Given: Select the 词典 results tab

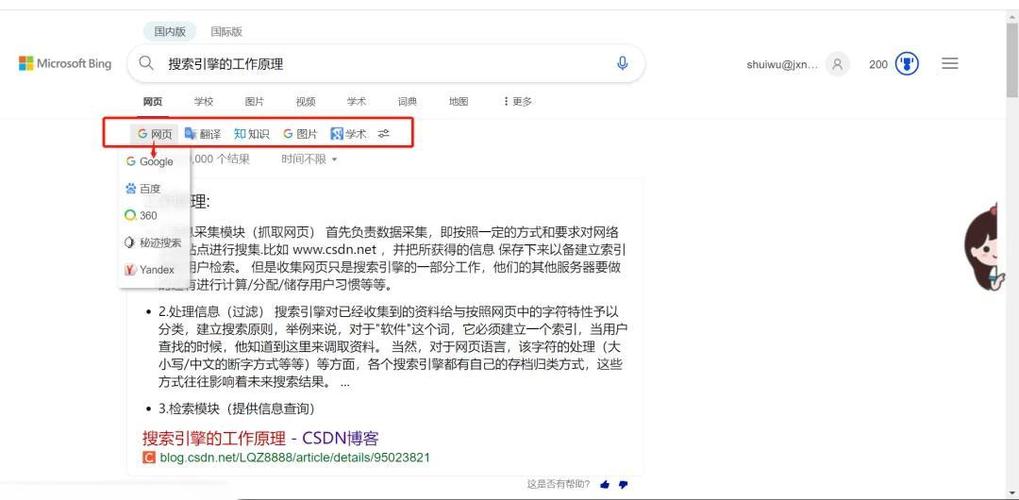Looking at the screenshot, I should coord(407,101).
